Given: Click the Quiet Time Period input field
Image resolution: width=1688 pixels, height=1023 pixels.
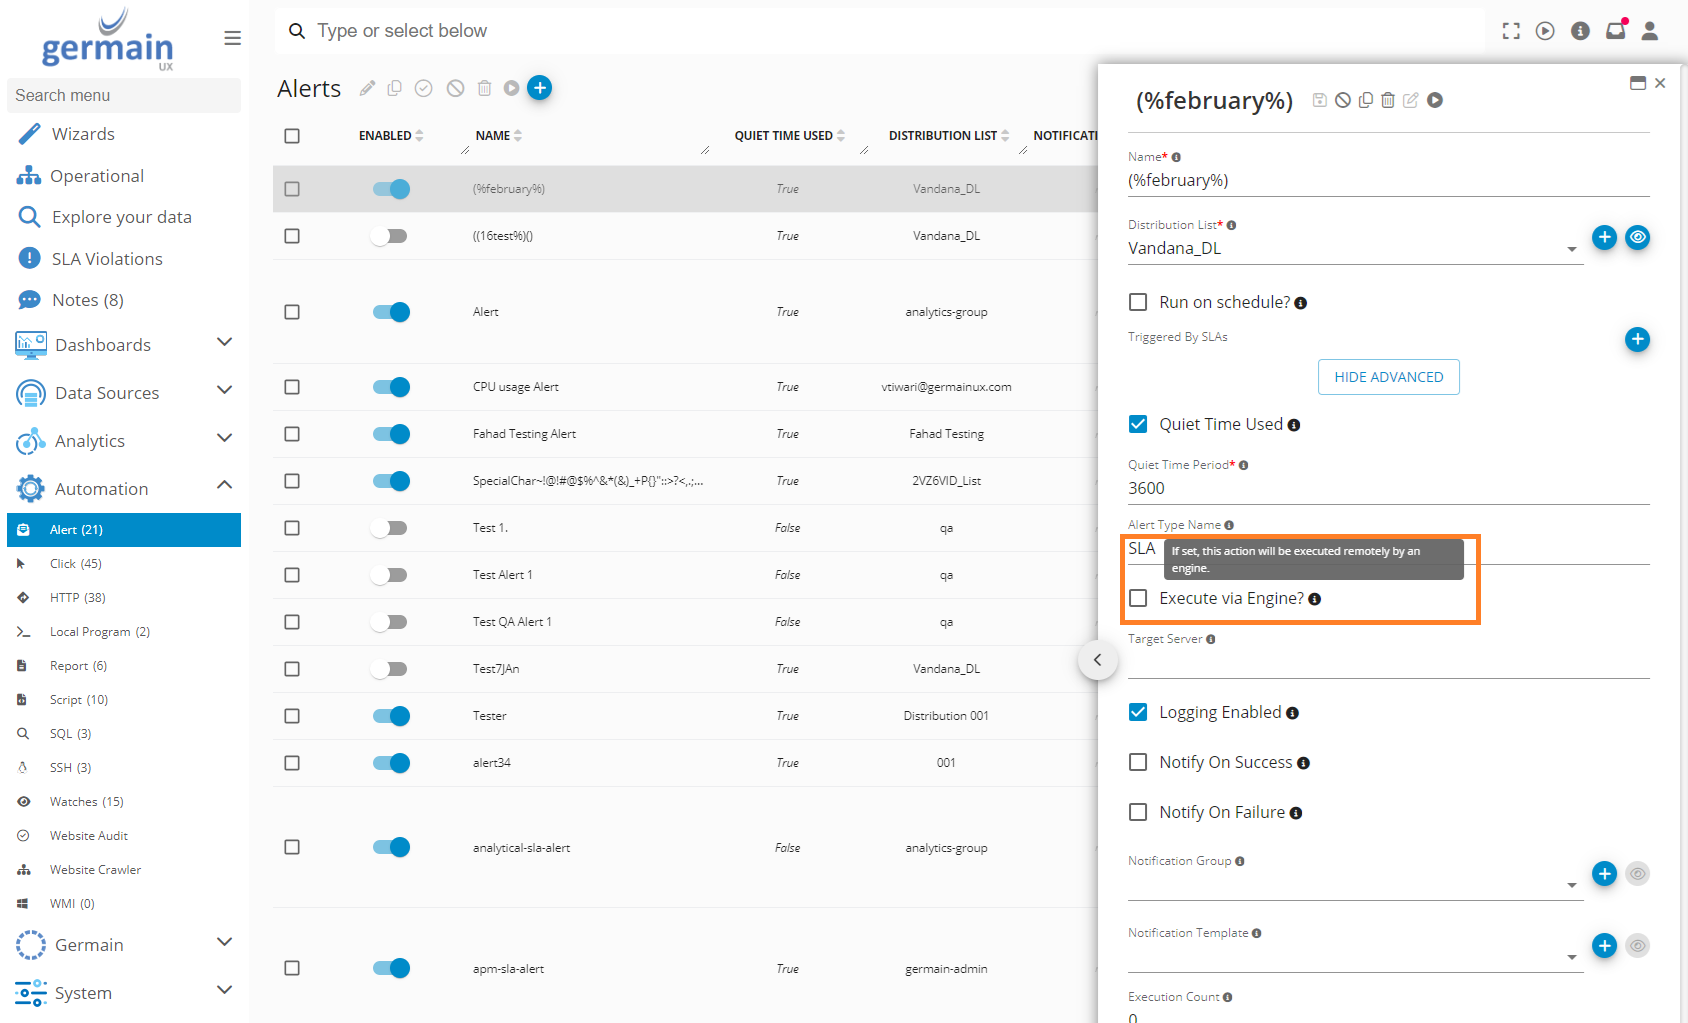Looking at the screenshot, I should click(x=1388, y=488).
